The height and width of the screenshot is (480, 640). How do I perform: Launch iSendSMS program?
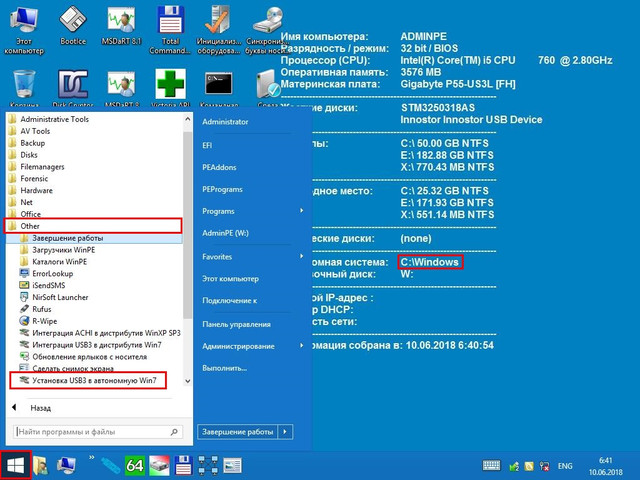click(95, 285)
